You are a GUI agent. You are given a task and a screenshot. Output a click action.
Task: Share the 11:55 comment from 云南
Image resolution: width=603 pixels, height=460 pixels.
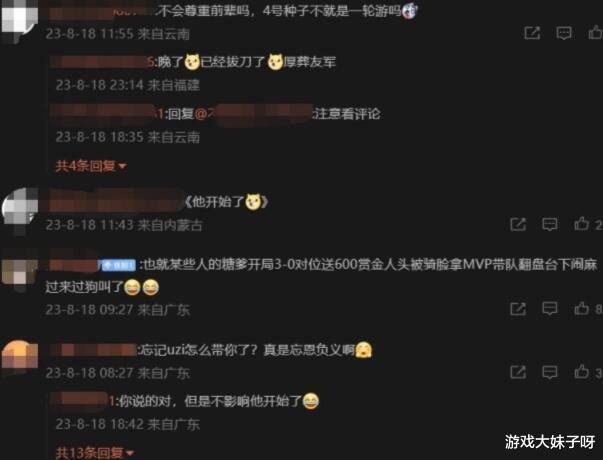click(532, 33)
